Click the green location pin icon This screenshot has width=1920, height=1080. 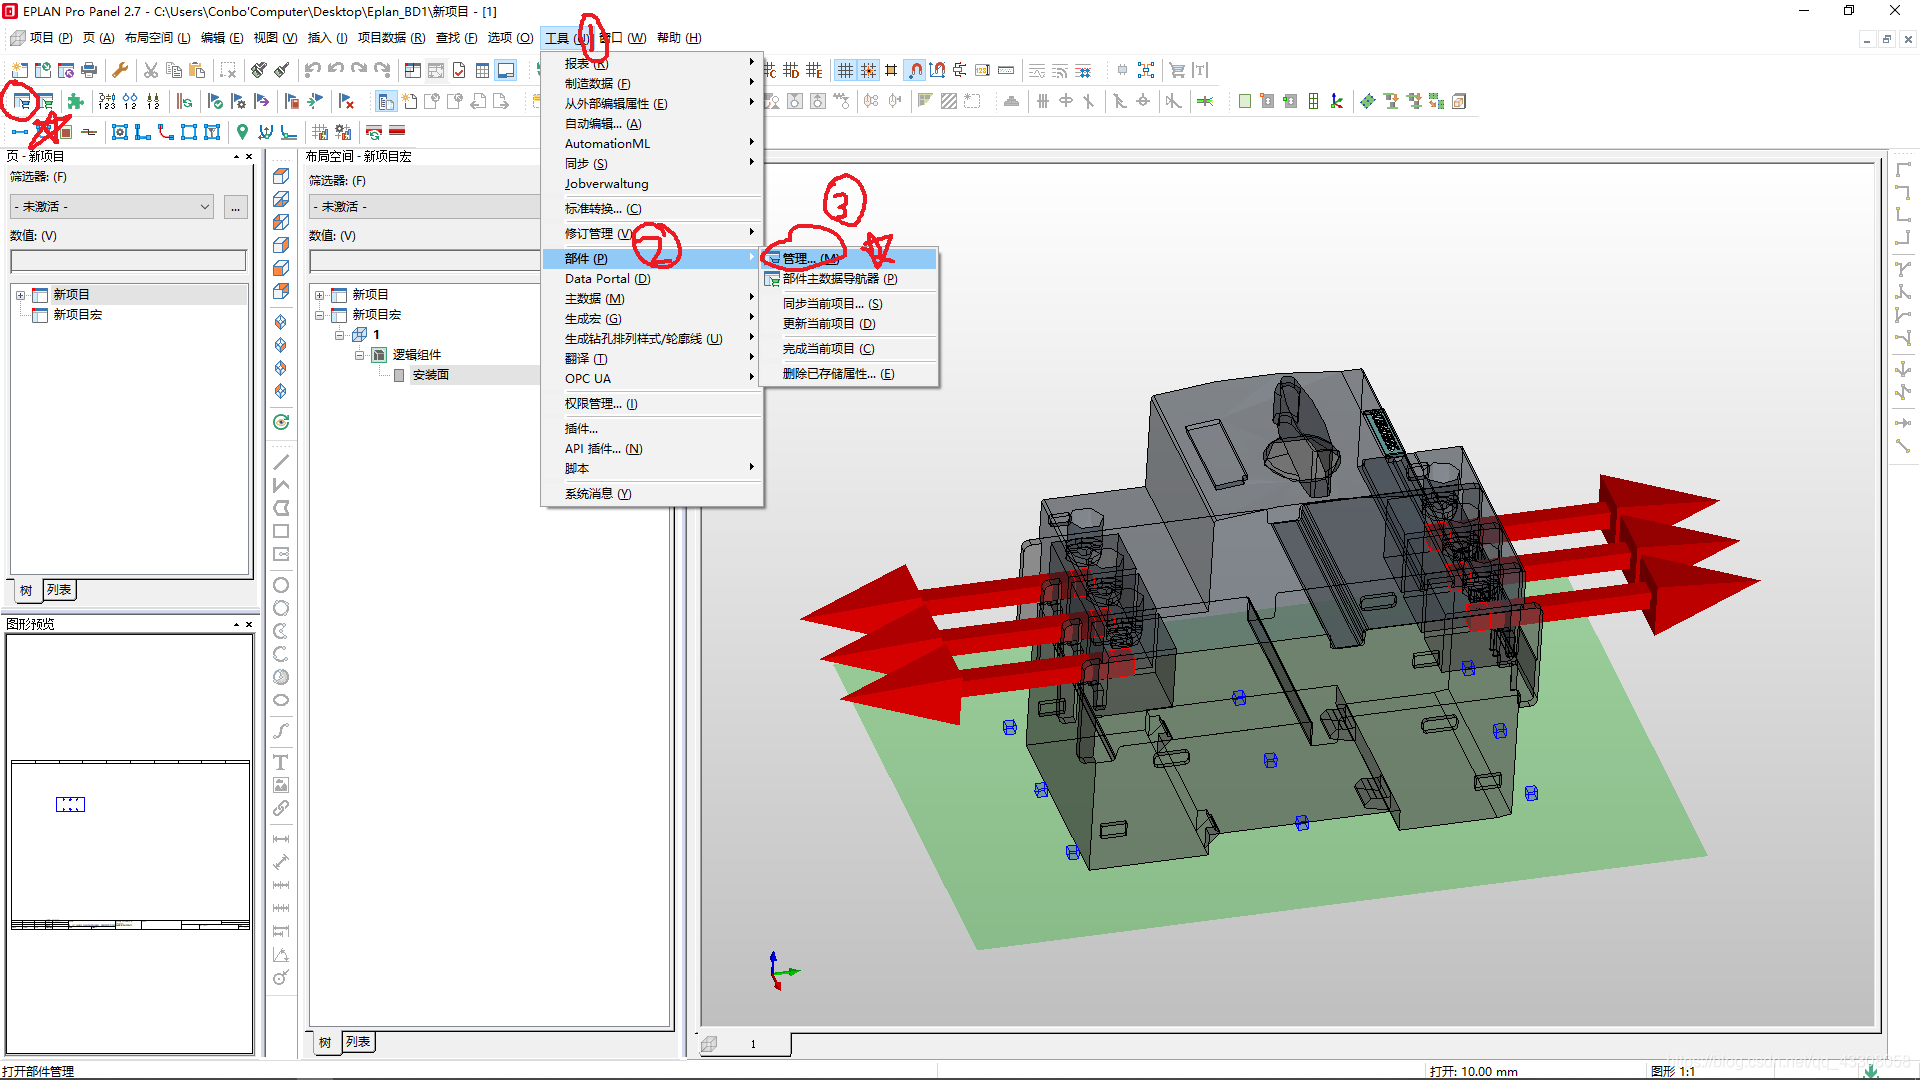coord(242,132)
